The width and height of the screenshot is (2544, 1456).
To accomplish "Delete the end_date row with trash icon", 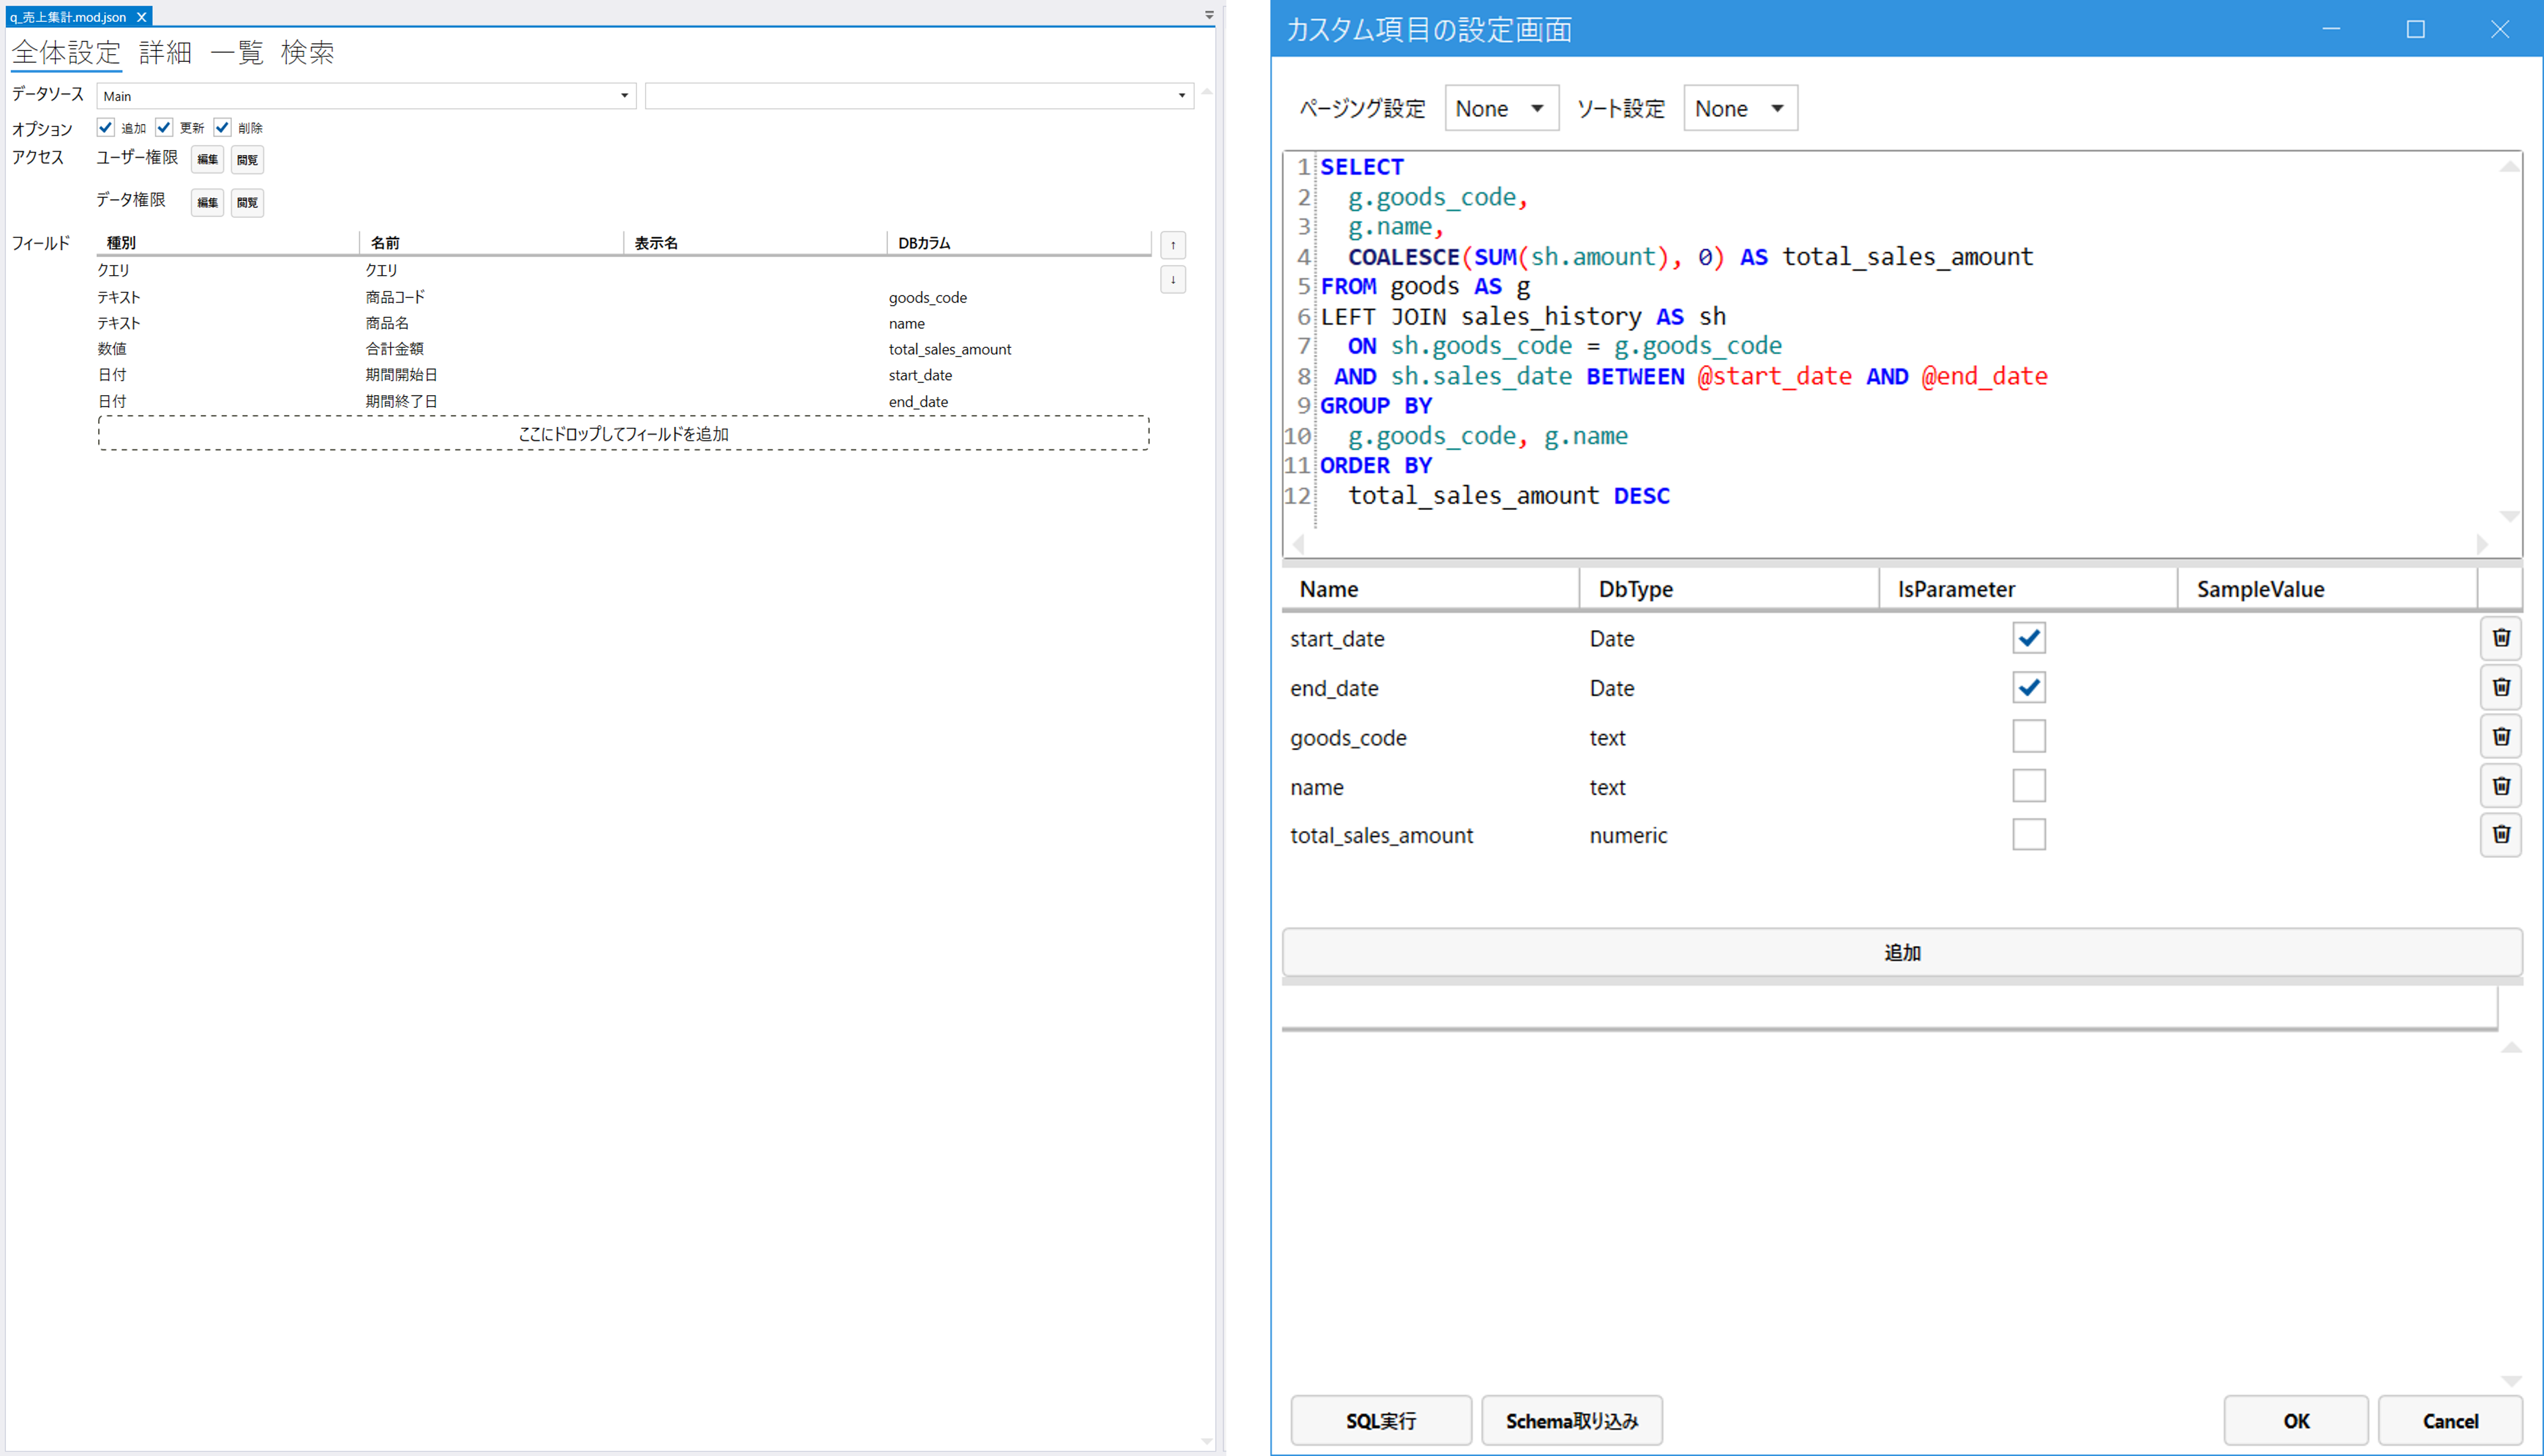I will click(x=2500, y=687).
